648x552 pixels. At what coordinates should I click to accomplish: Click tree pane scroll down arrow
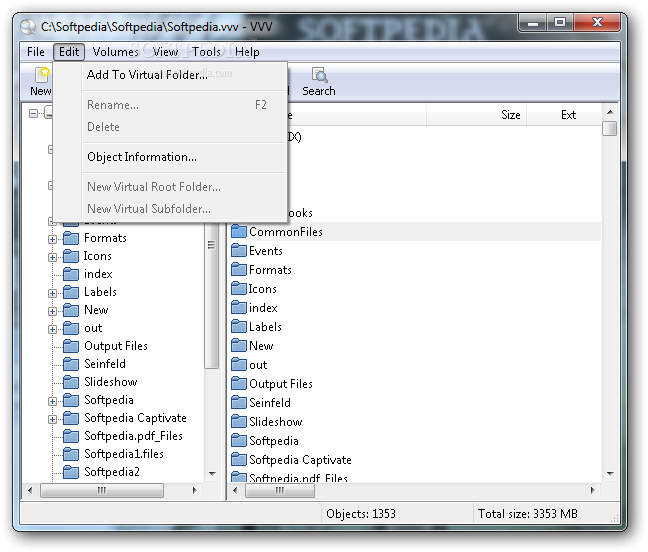pyautogui.click(x=212, y=473)
